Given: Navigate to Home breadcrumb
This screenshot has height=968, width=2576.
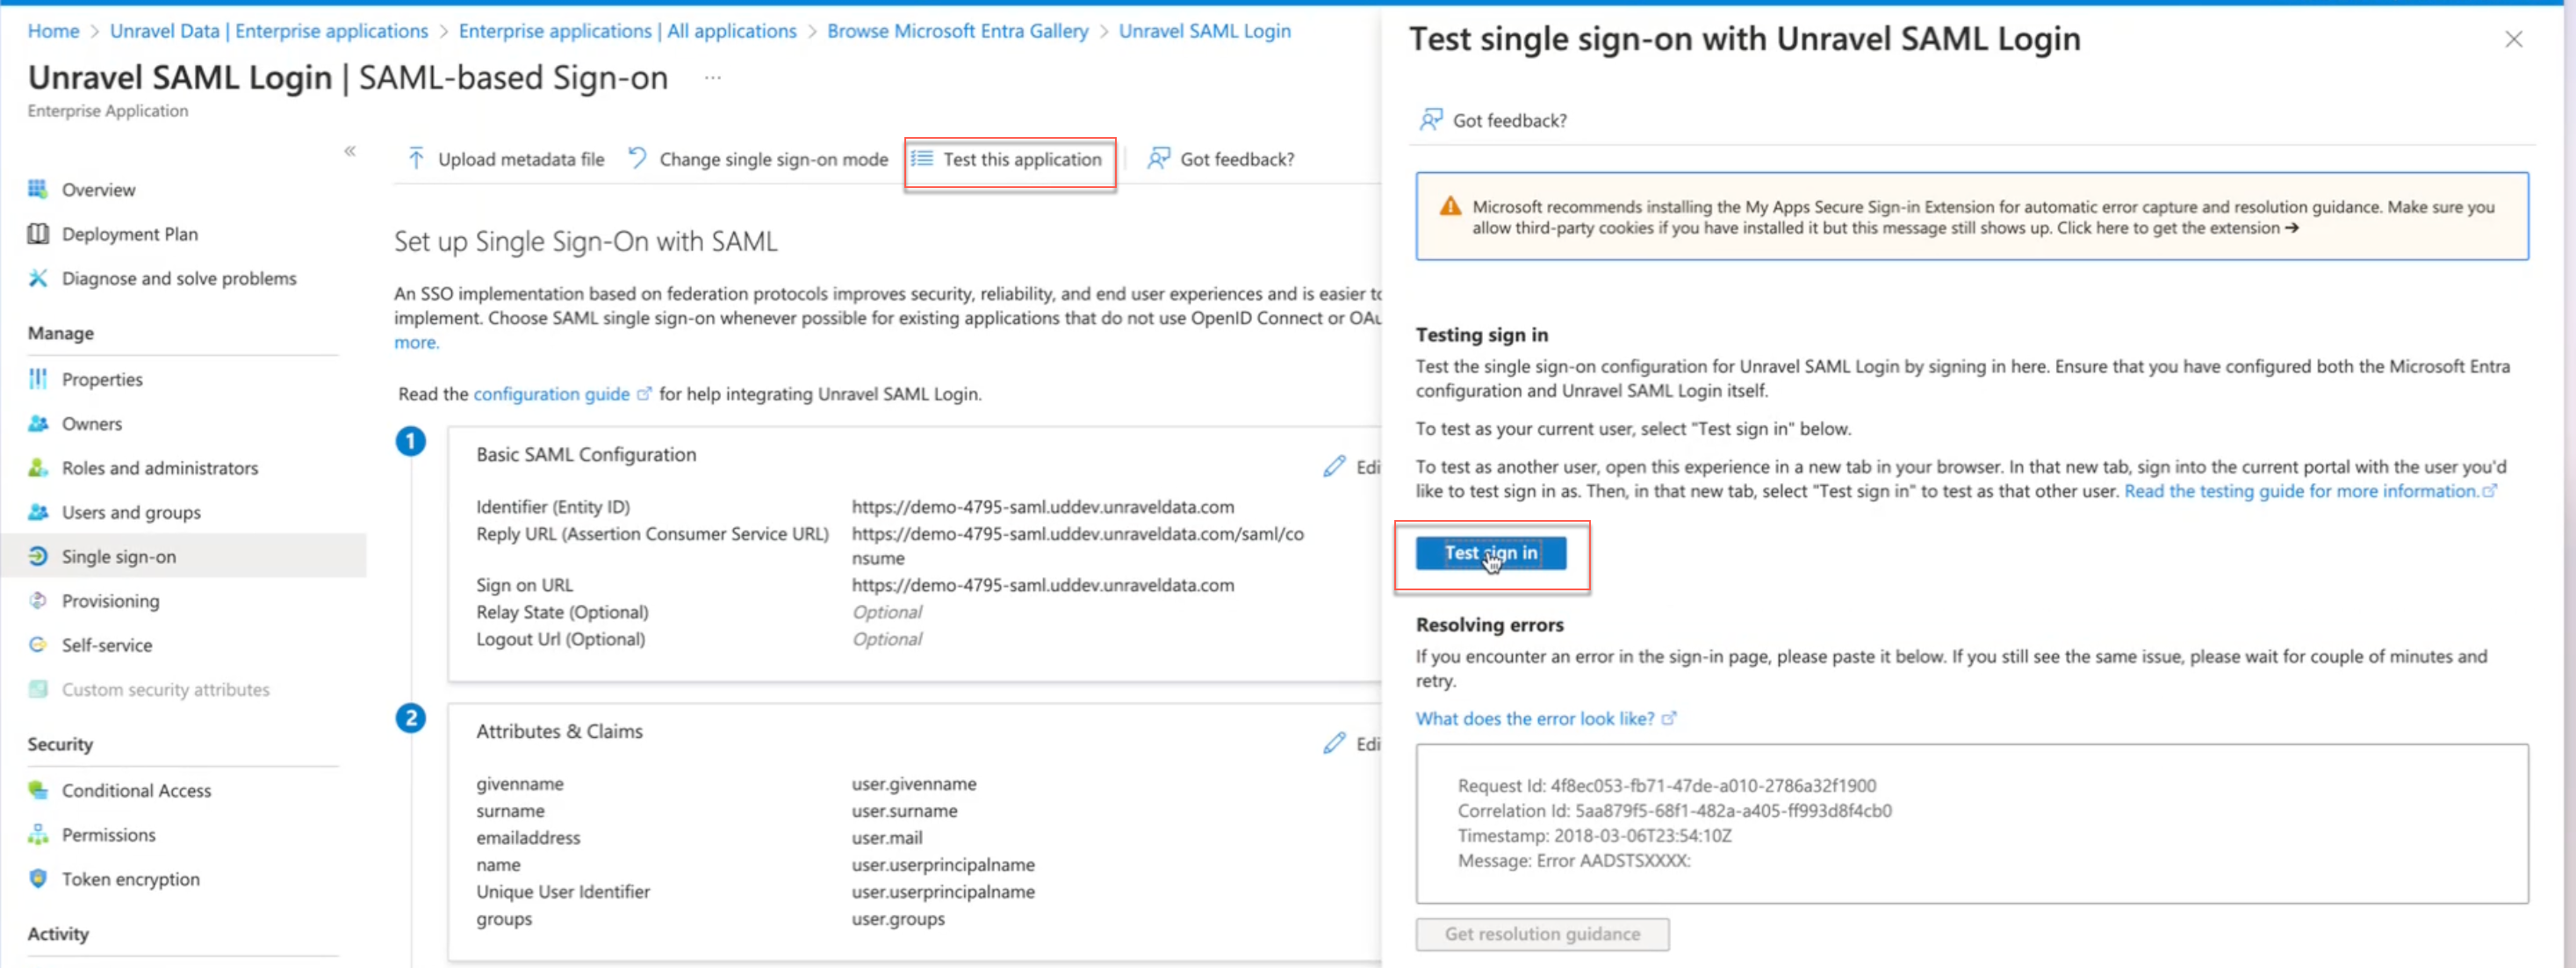Looking at the screenshot, I should (x=53, y=31).
